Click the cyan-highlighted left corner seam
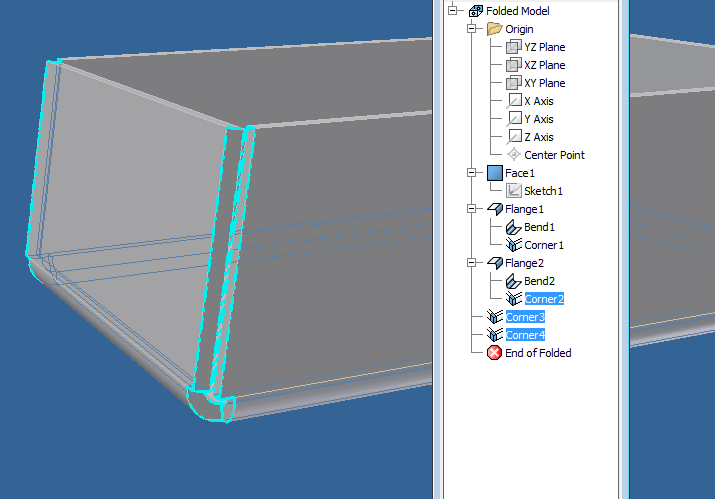The height and width of the screenshot is (499, 715). coord(42,160)
